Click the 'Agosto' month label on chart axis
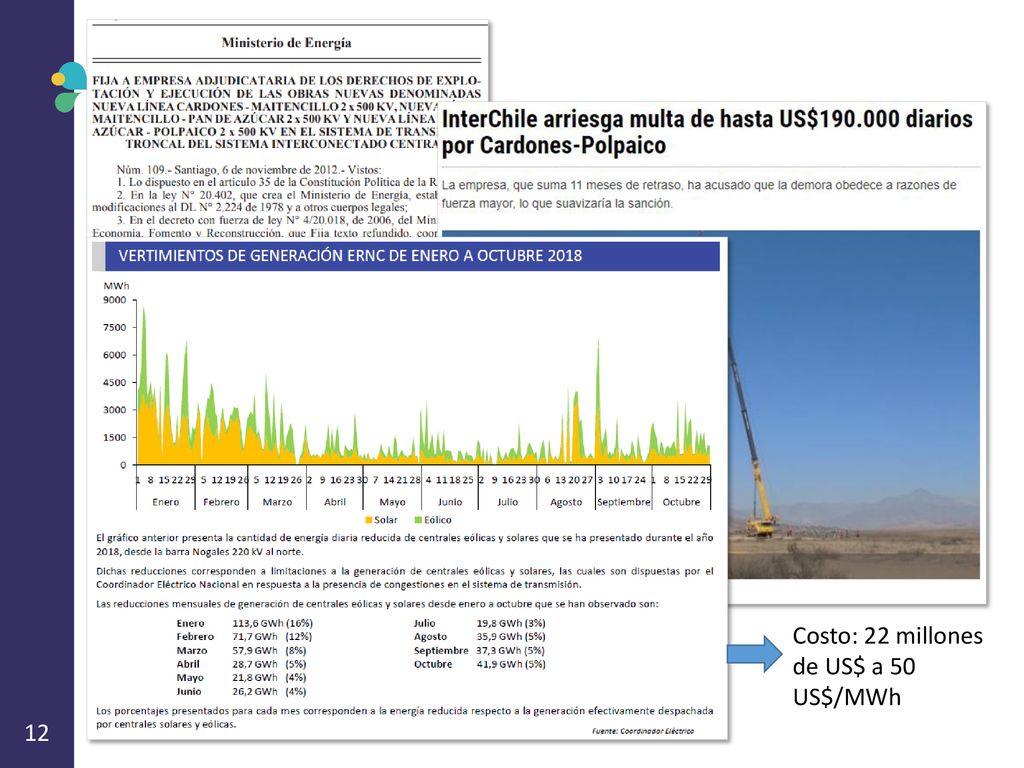This screenshot has height=768, width=1024. (566, 502)
